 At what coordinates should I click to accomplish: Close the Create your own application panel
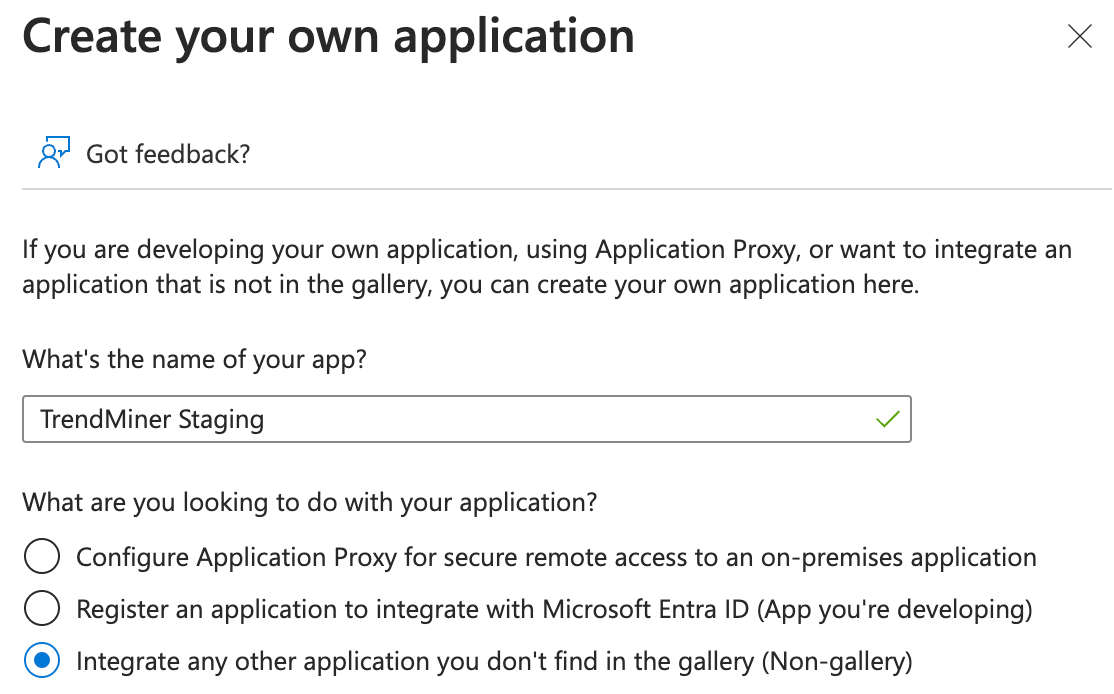1079,38
